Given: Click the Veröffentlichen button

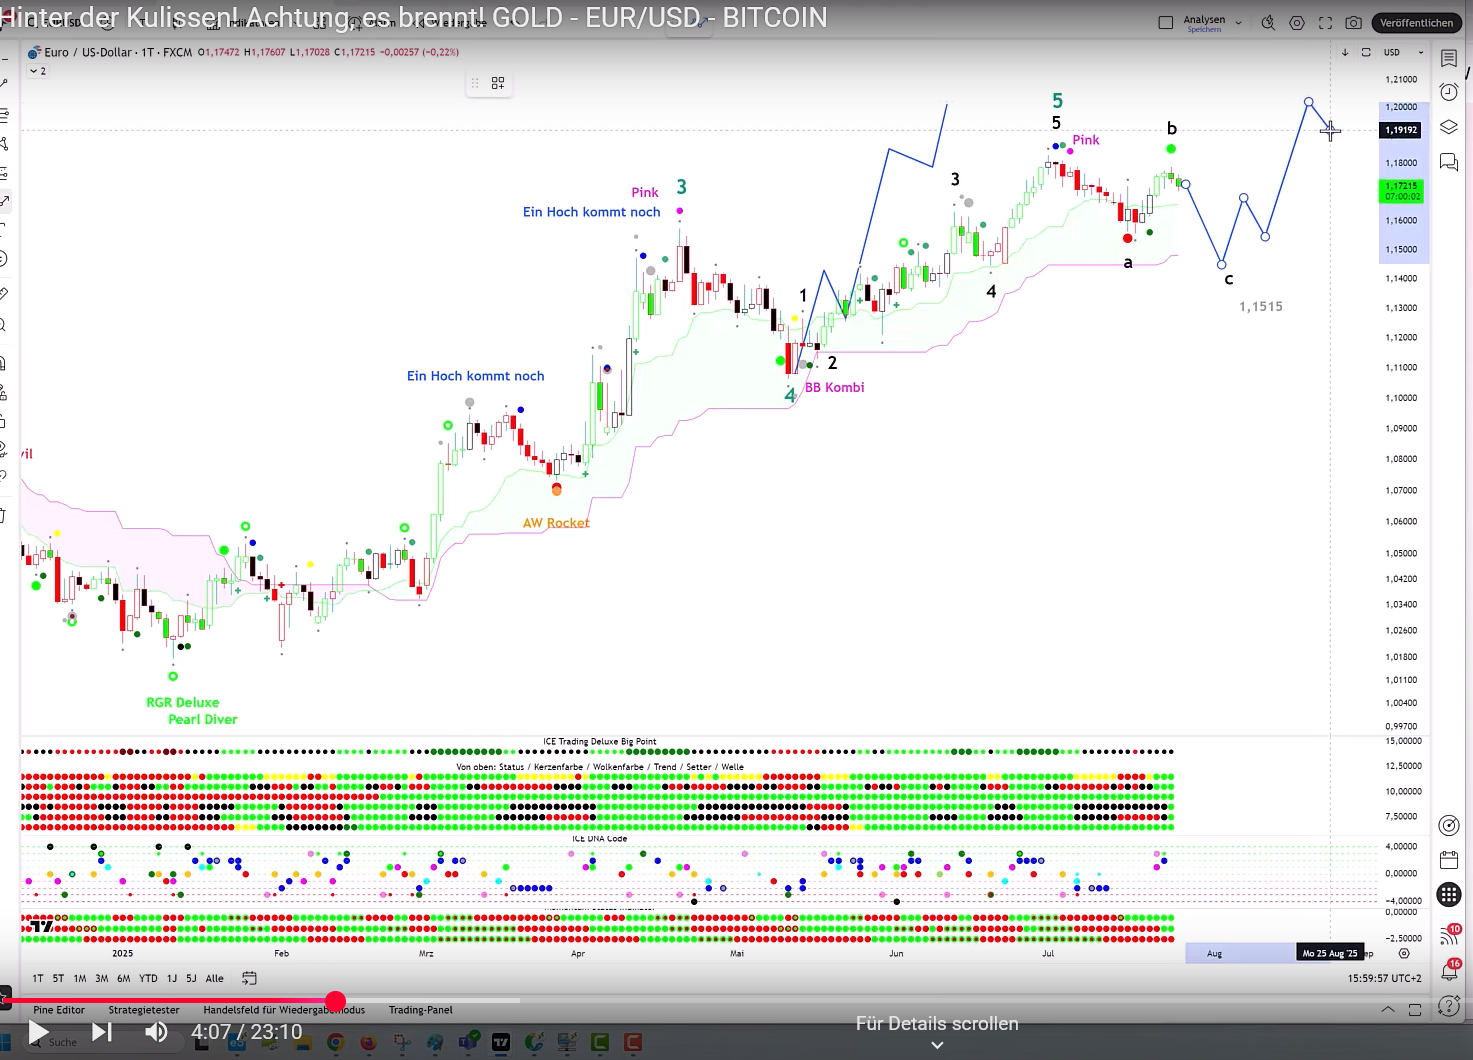Looking at the screenshot, I should coord(1416,23).
